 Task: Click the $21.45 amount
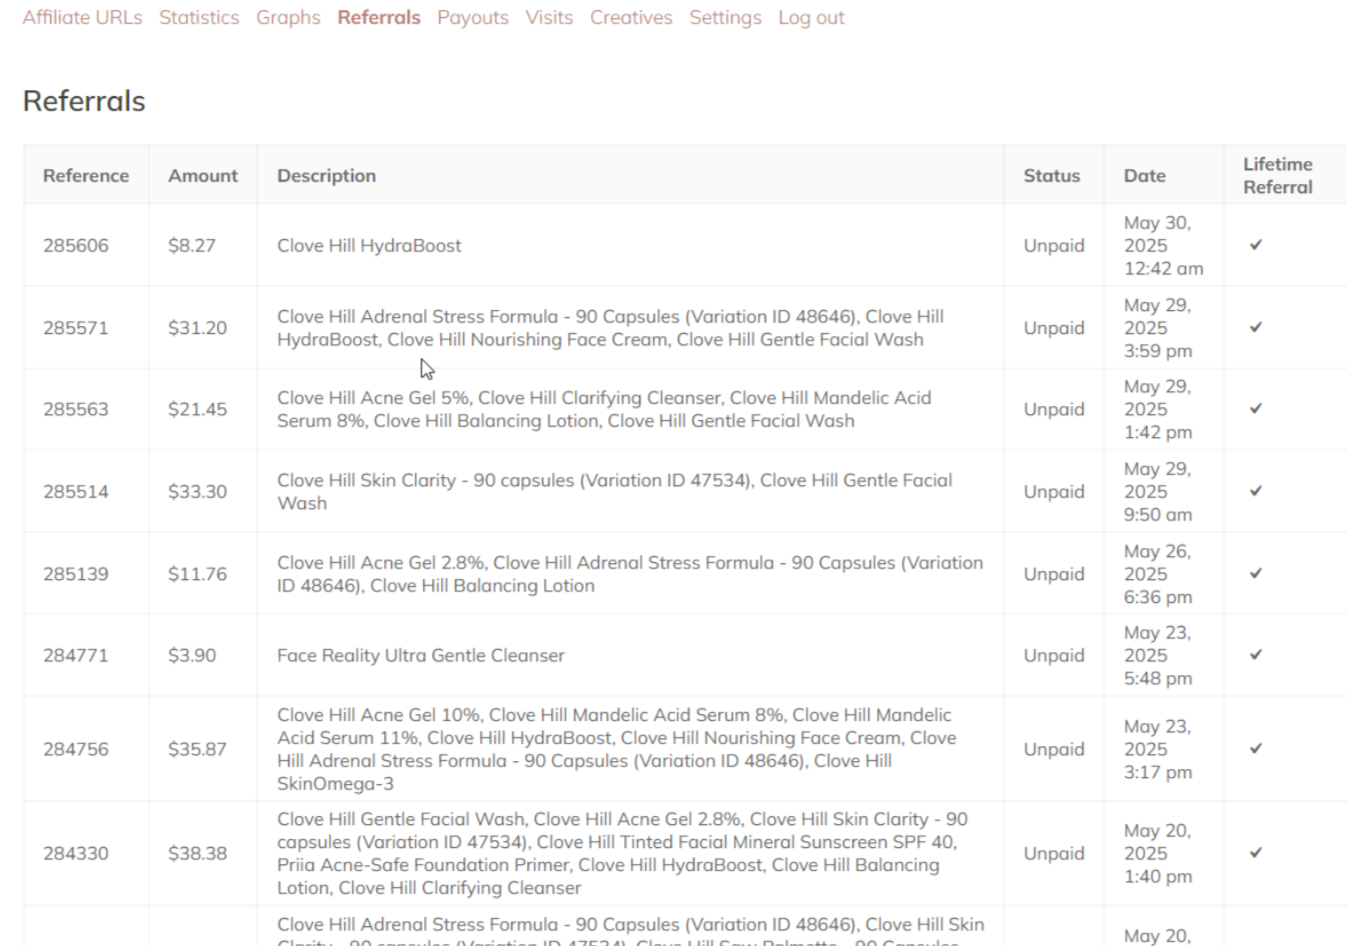[x=197, y=409]
